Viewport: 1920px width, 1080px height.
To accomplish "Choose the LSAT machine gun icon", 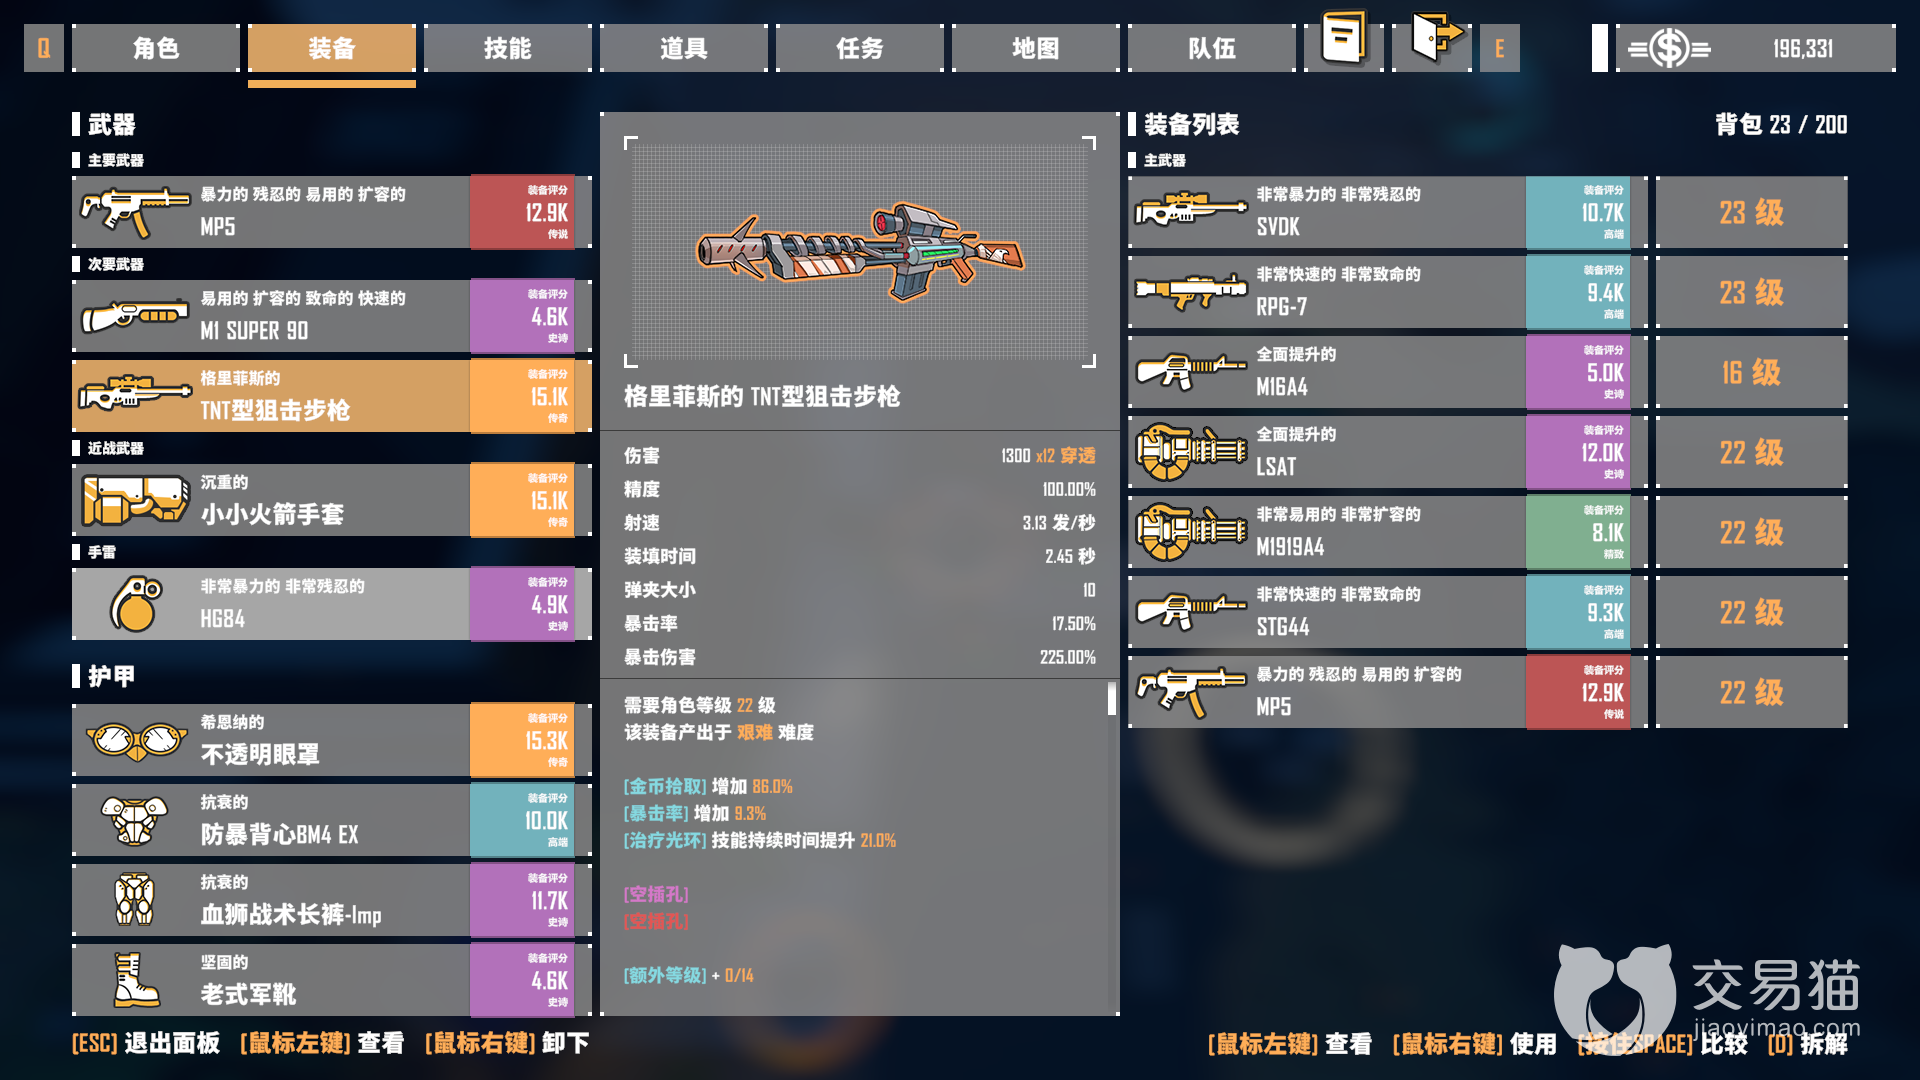I will point(1190,451).
